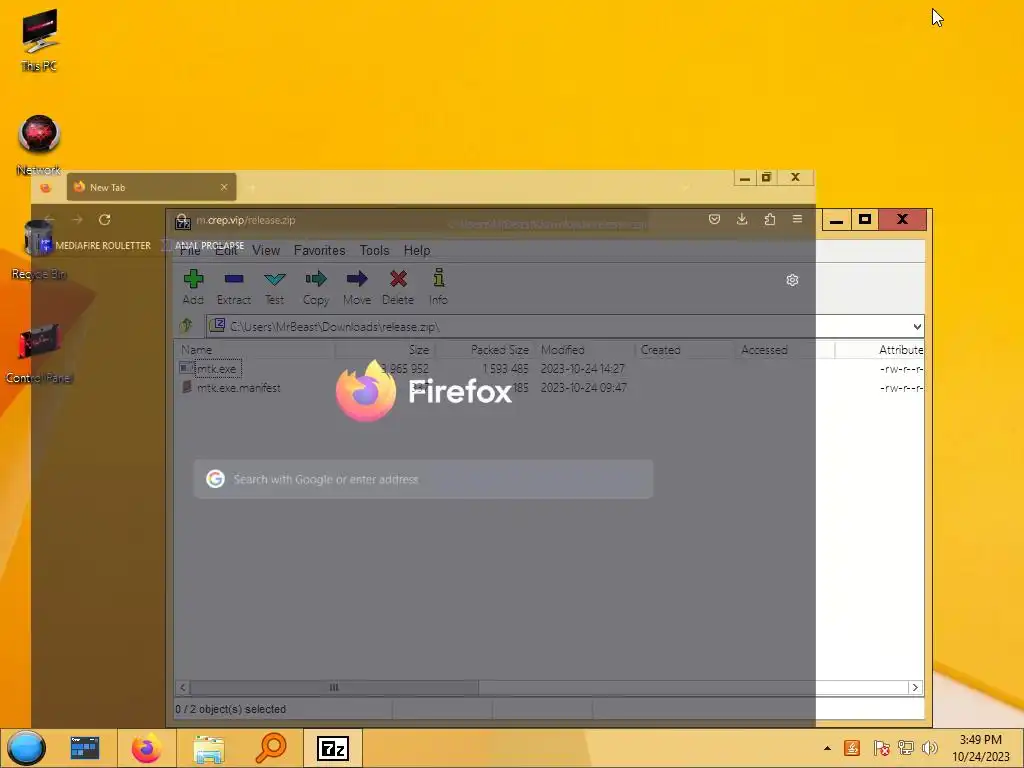Open Recycle Bin desktop icon

39,249
